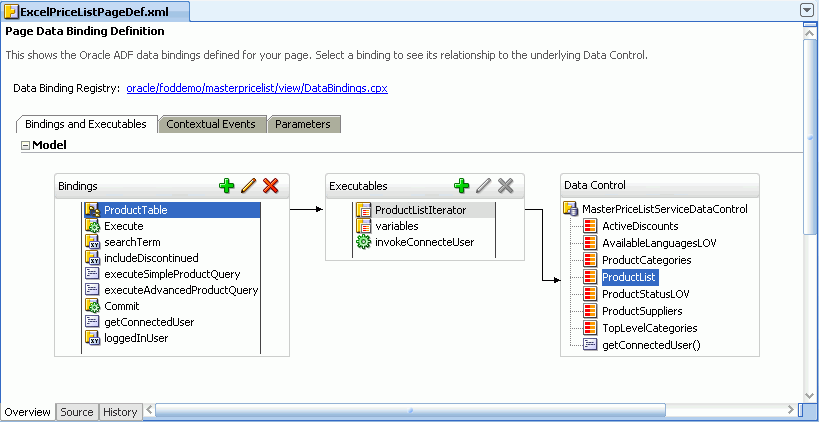Click the ProductStatusLOV collection icon
This screenshot has height=422, width=819.
(590, 294)
